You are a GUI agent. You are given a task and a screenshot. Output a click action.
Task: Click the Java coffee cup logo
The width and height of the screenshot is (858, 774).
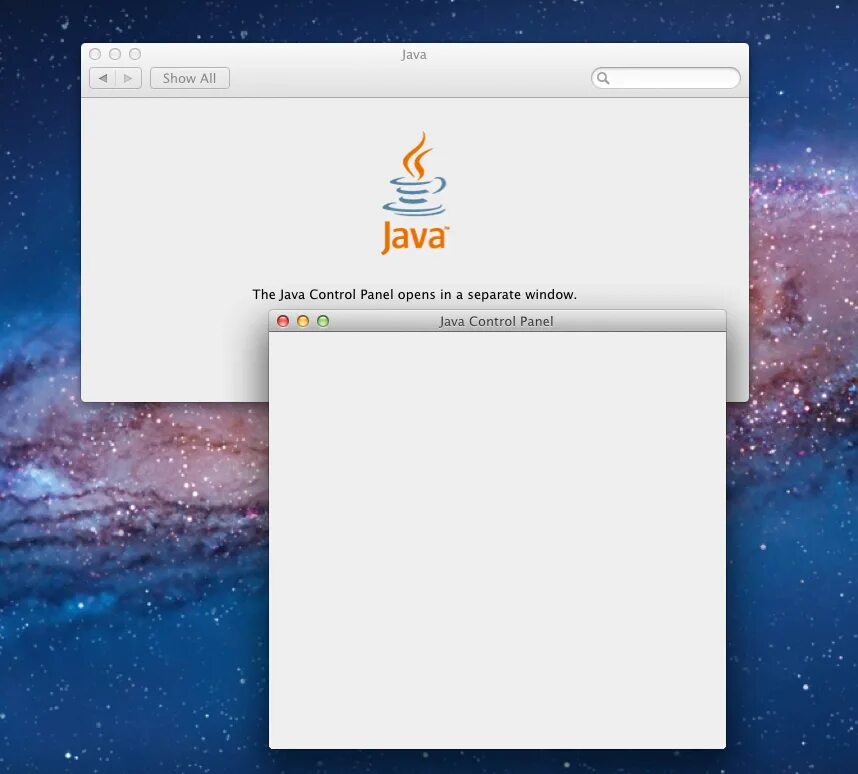(414, 193)
